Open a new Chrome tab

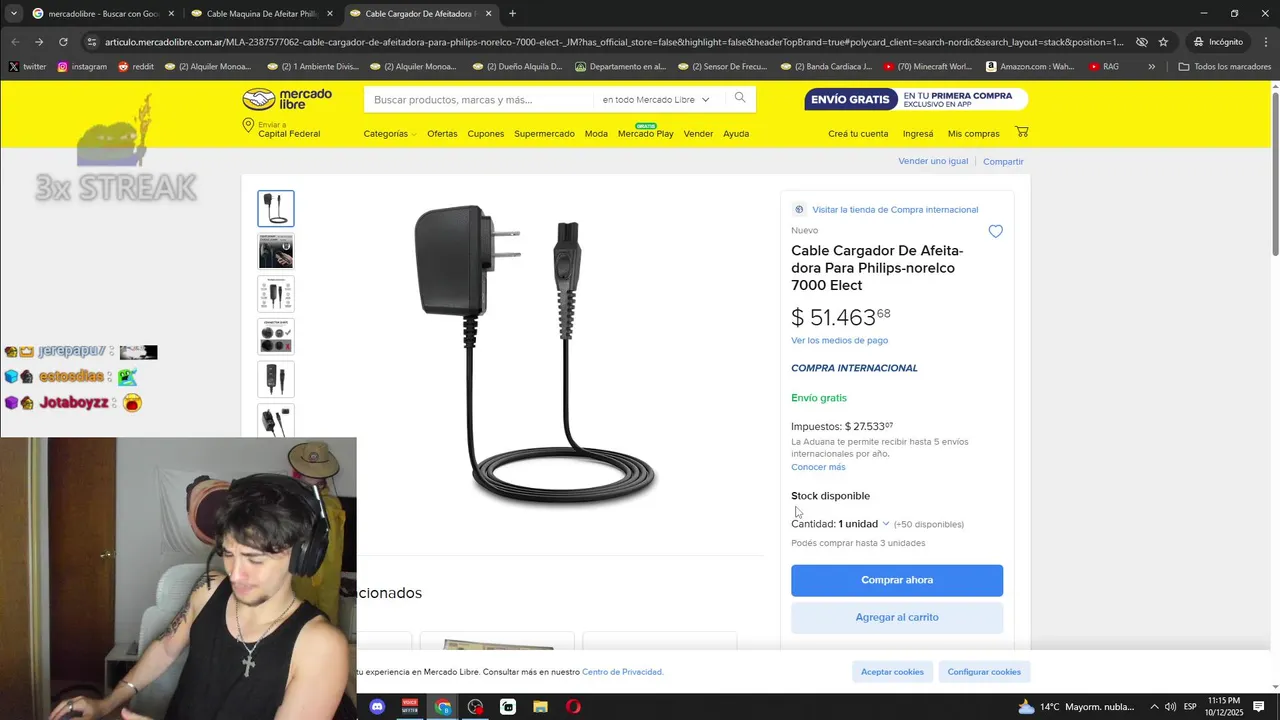tap(512, 14)
